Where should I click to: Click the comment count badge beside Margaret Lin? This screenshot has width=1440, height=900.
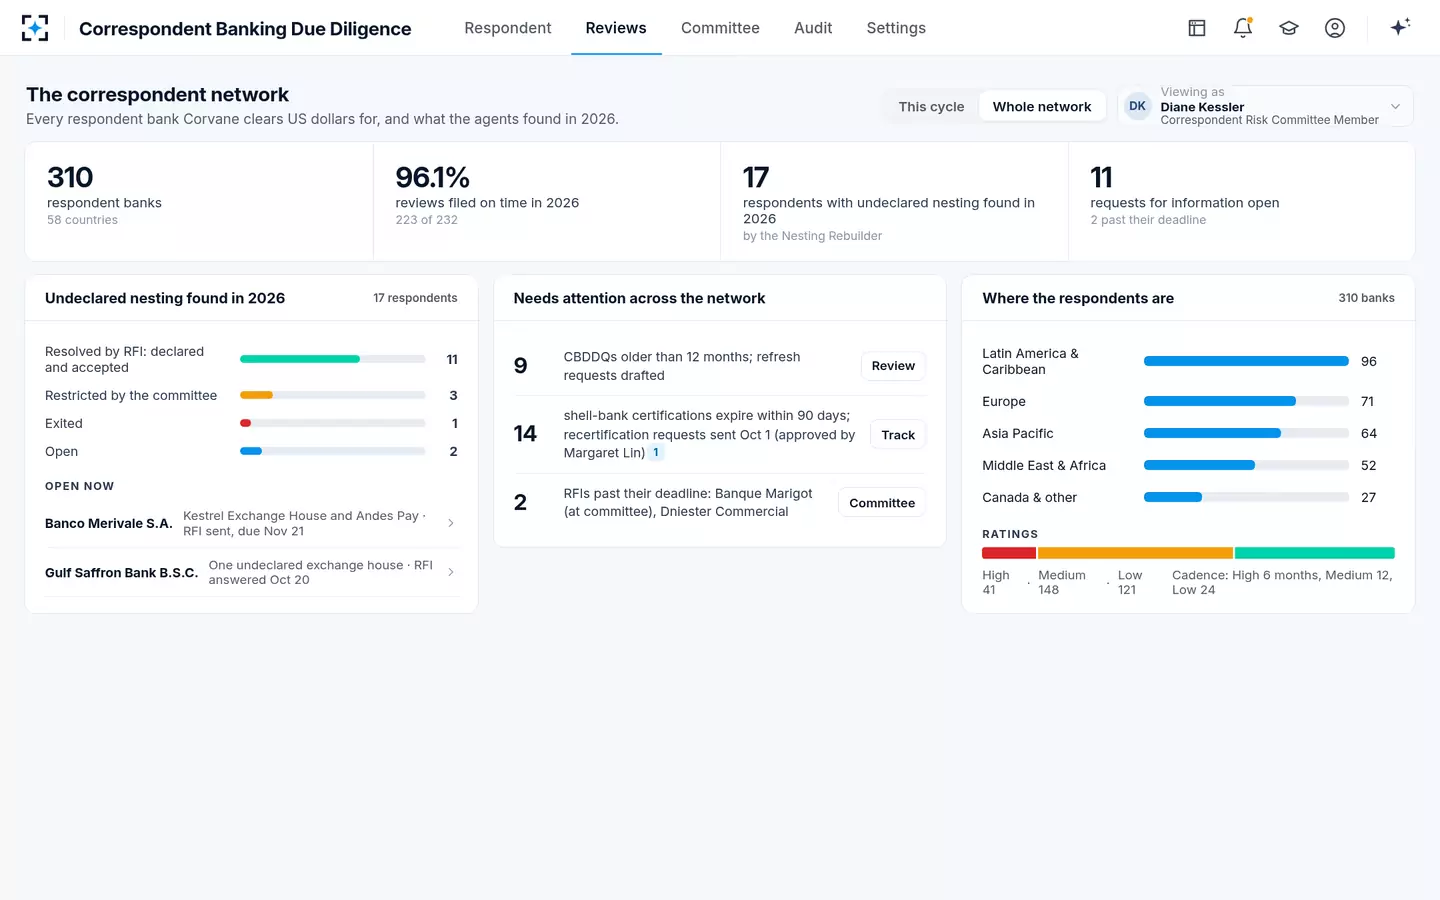tap(656, 453)
